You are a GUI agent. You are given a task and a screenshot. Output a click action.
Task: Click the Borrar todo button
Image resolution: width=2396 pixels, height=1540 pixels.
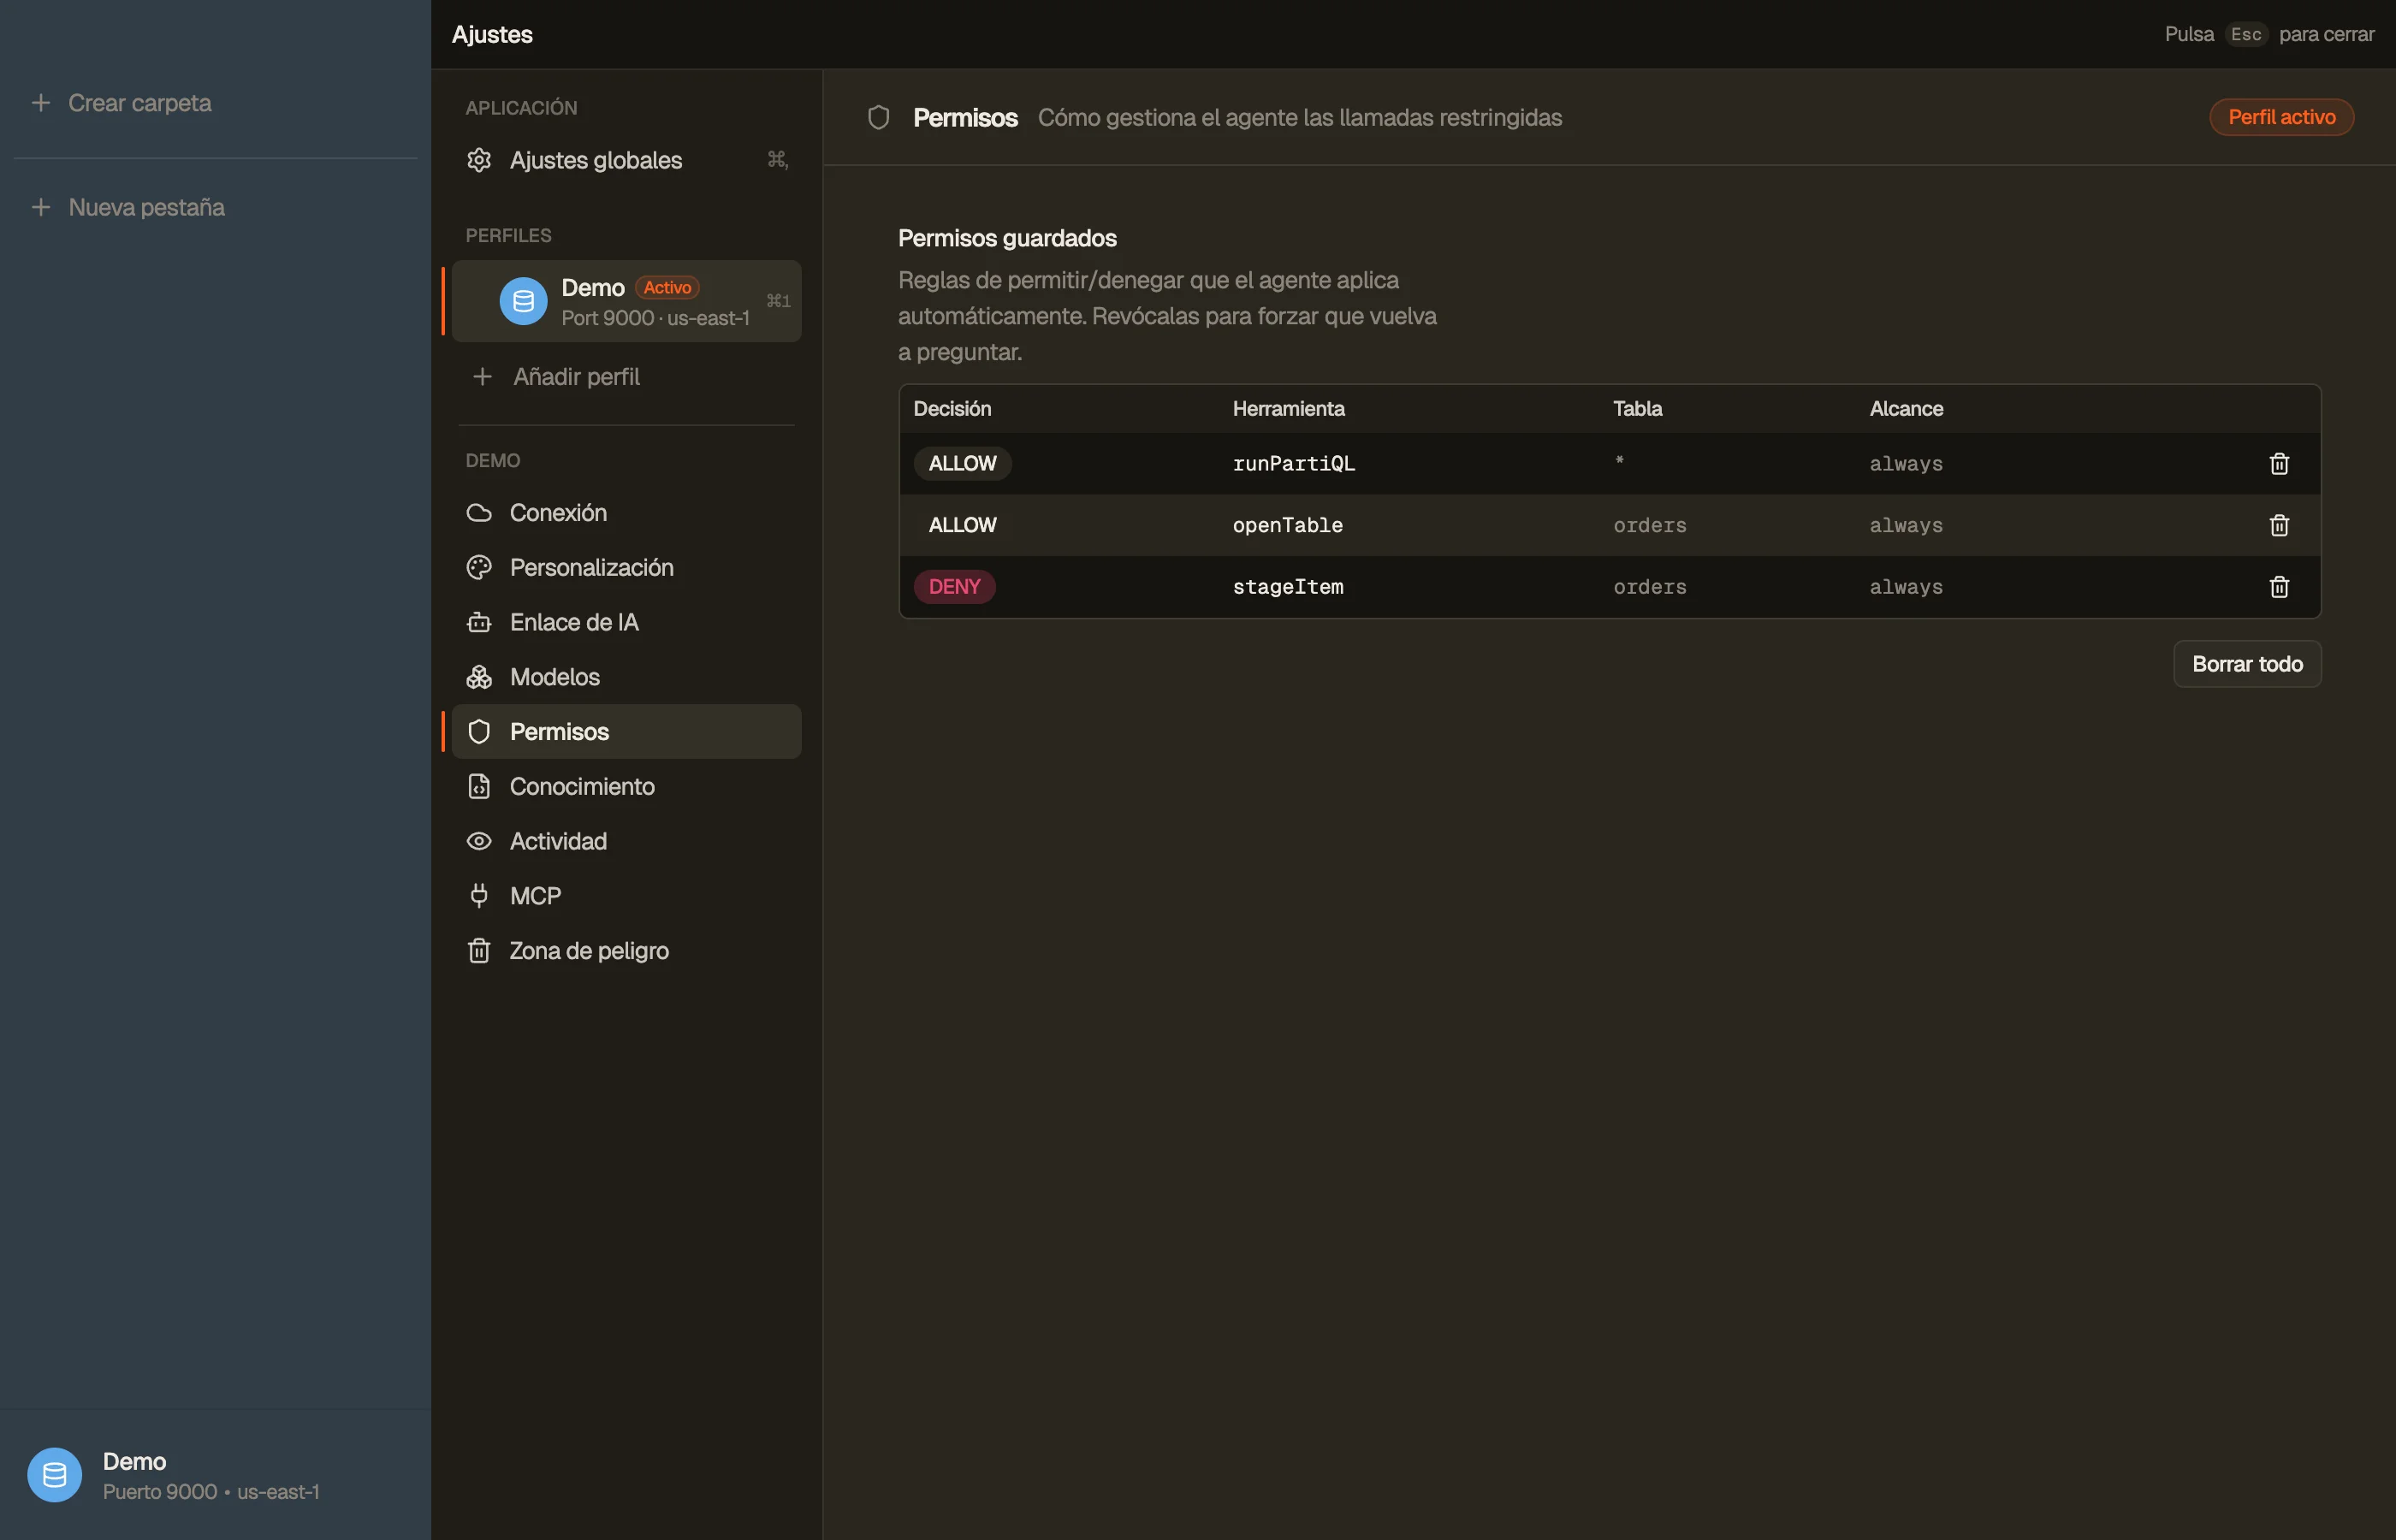tap(2247, 664)
